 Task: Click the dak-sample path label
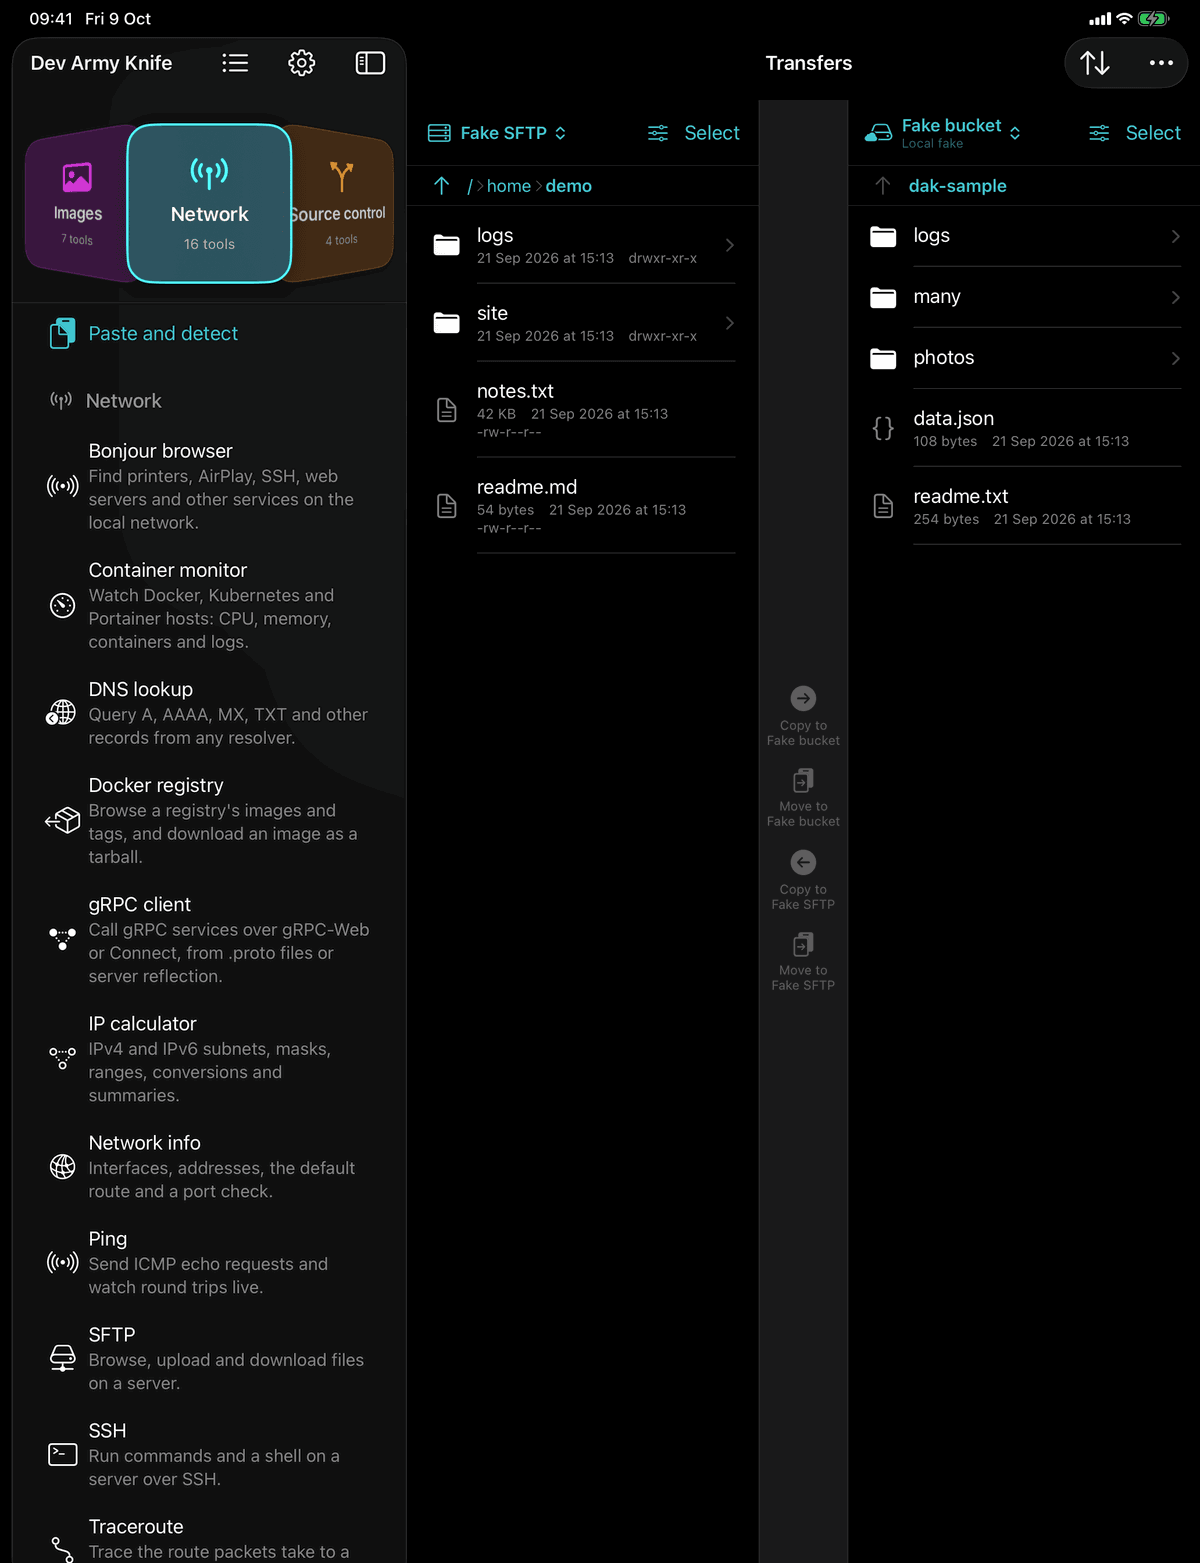point(957,186)
